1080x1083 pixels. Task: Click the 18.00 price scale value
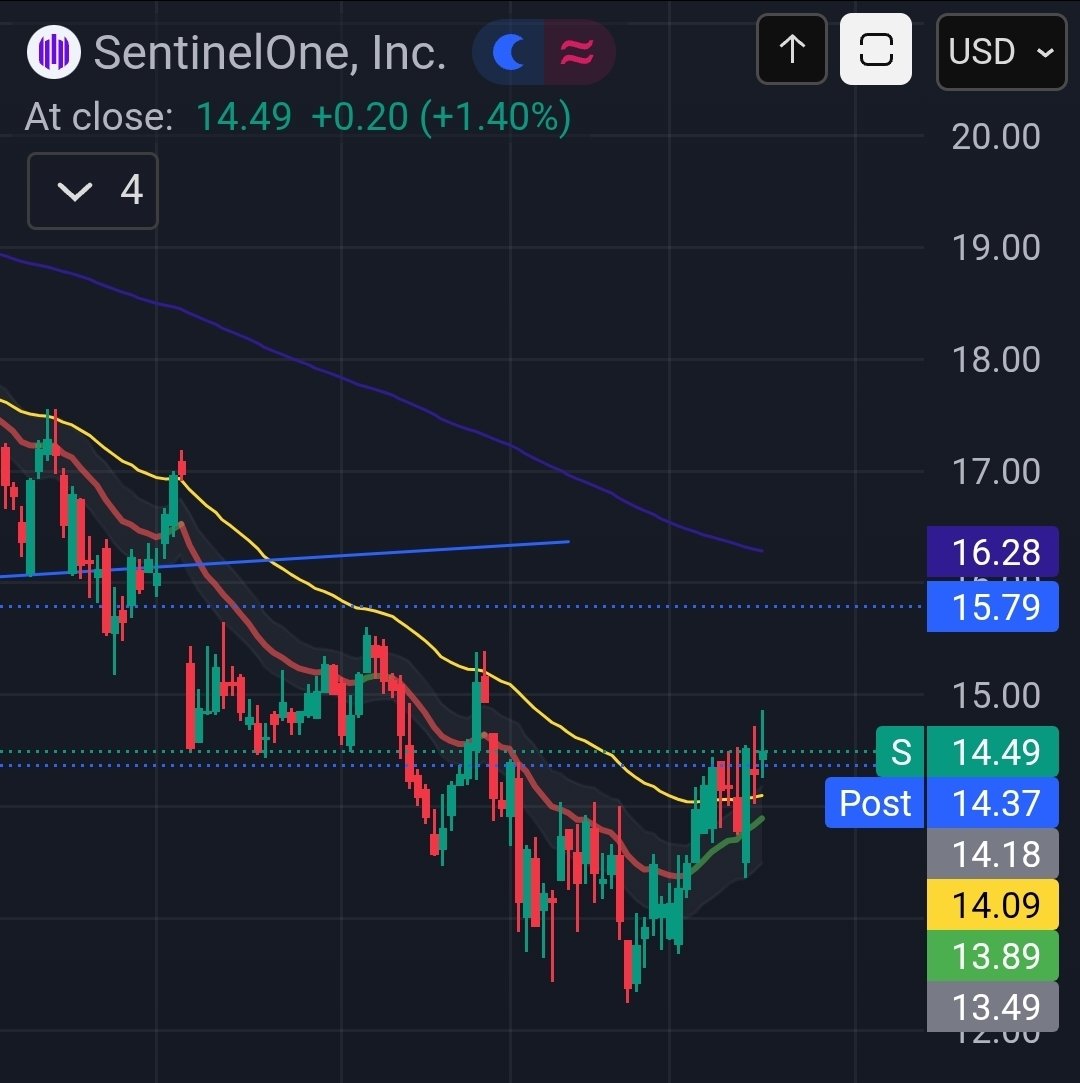996,359
